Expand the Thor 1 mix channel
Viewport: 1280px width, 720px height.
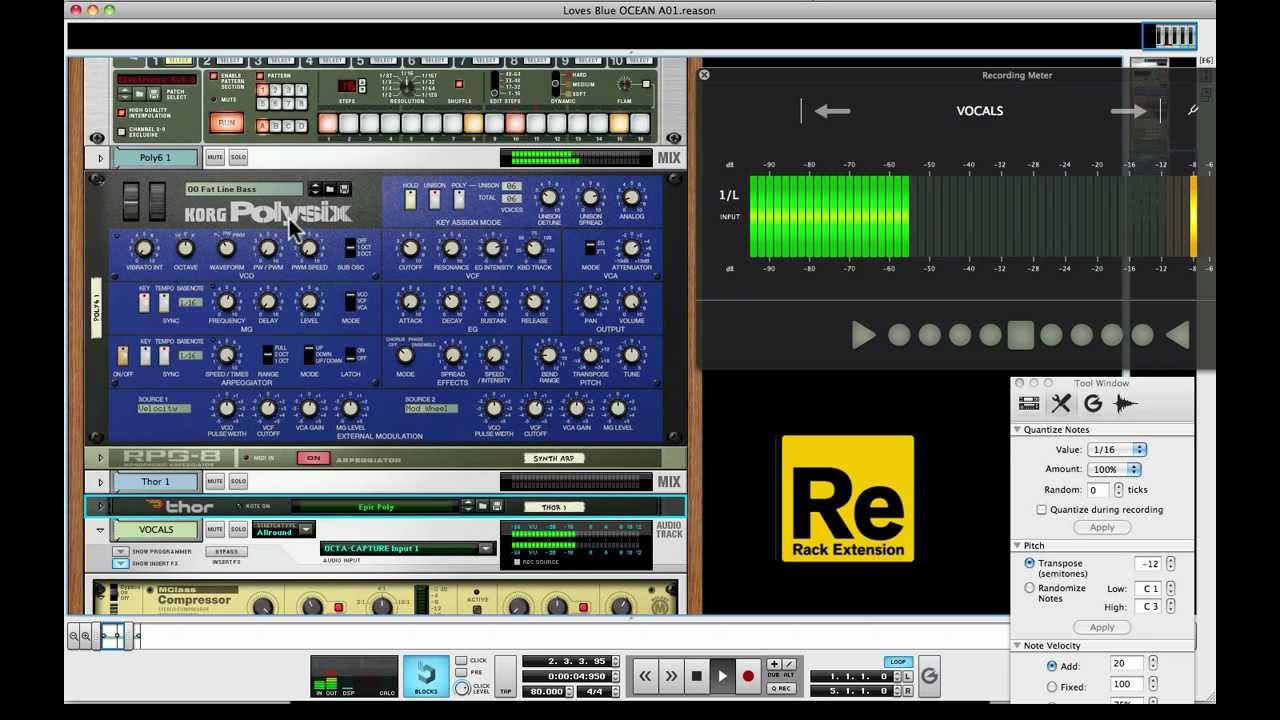tap(100, 482)
